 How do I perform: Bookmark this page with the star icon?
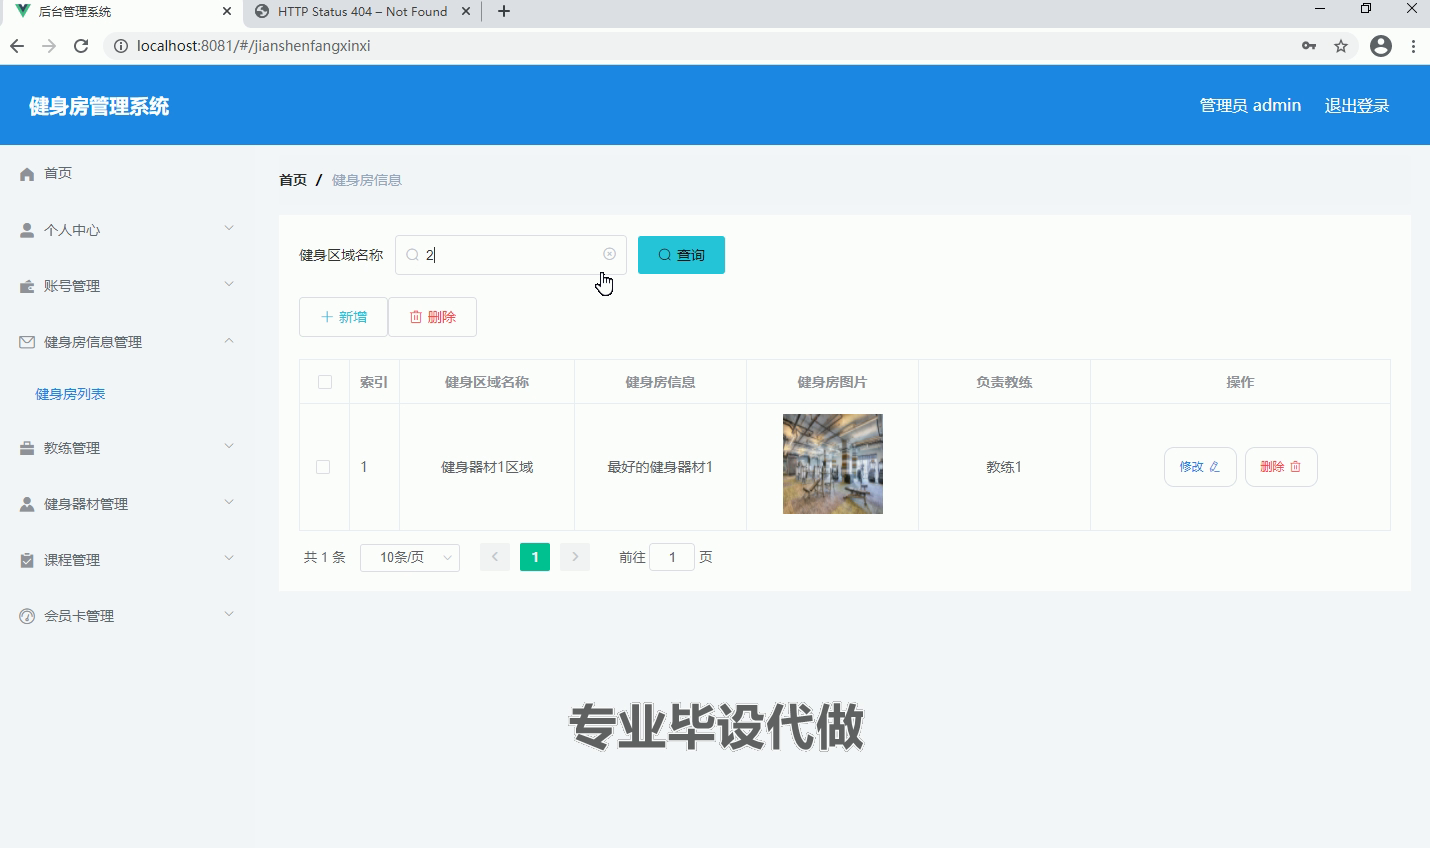click(1341, 46)
